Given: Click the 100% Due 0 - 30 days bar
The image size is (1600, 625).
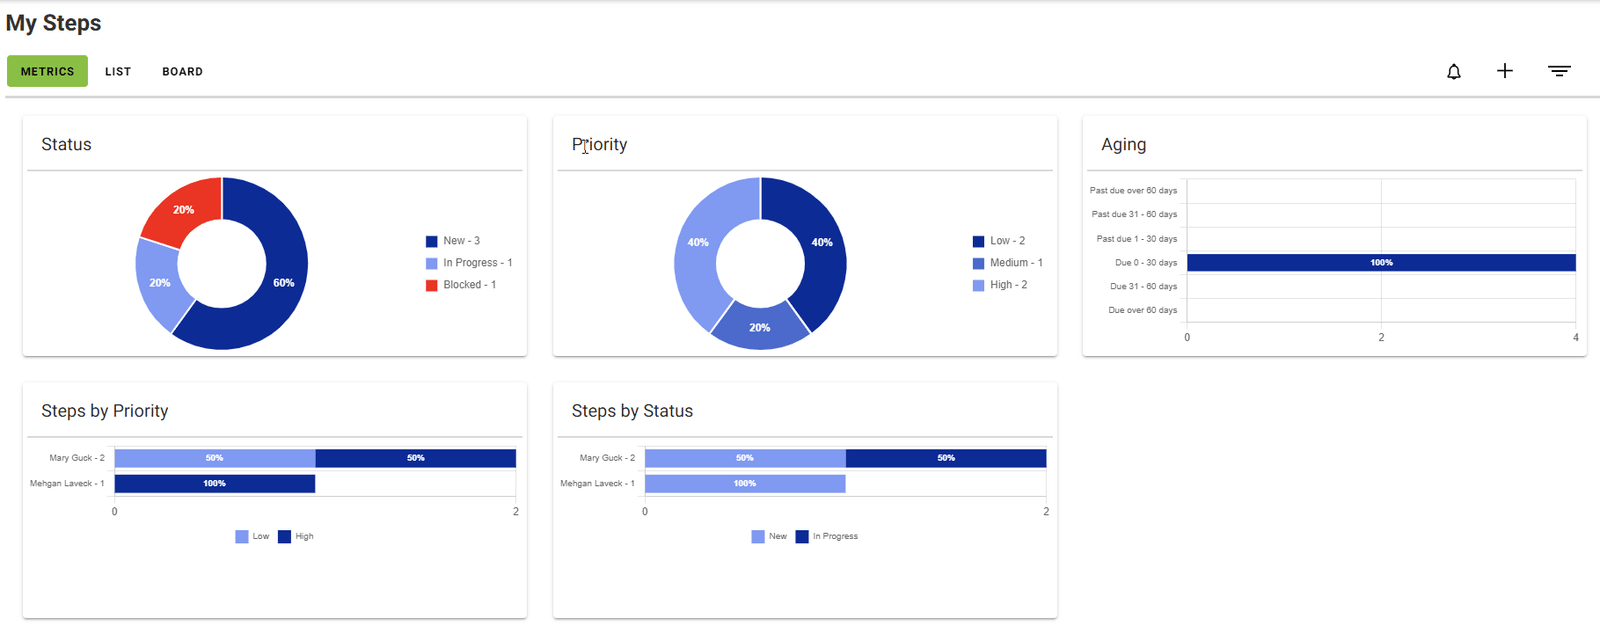Looking at the screenshot, I should pos(1381,263).
